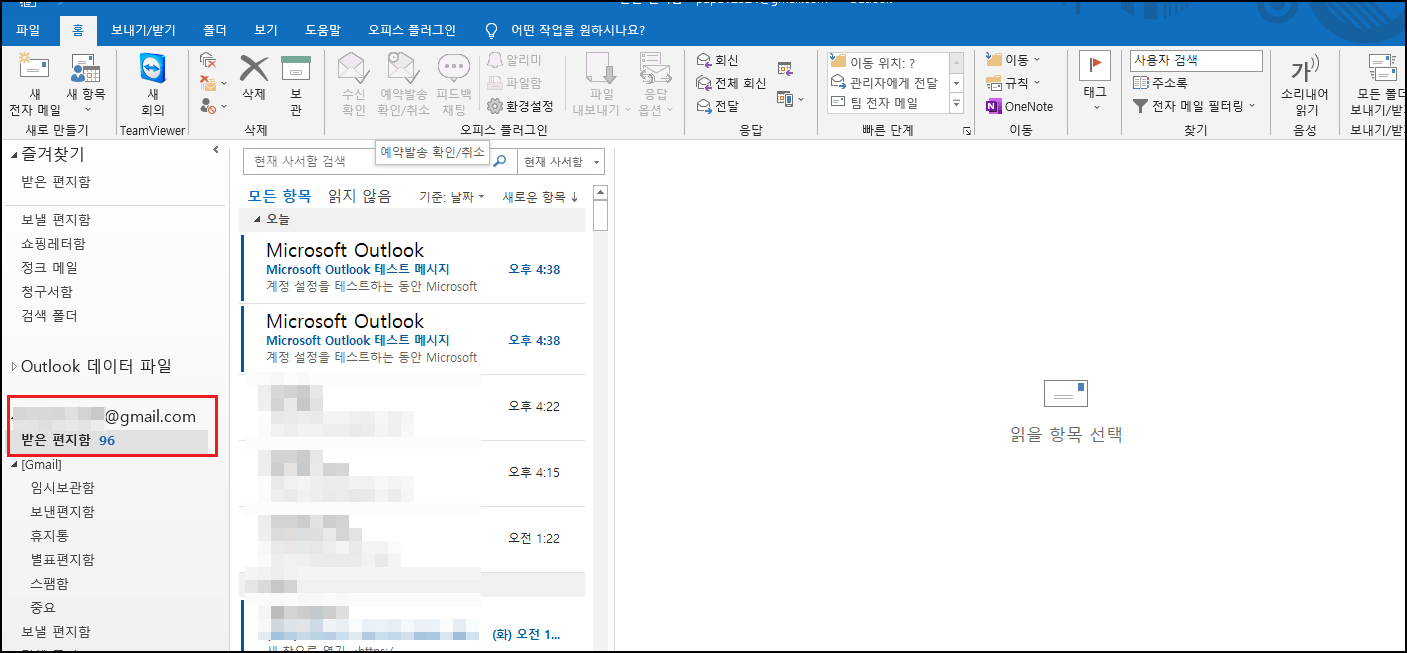Collapse the 오늘 message group
The width and height of the screenshot is (1407, 653).
coord(256,219)
